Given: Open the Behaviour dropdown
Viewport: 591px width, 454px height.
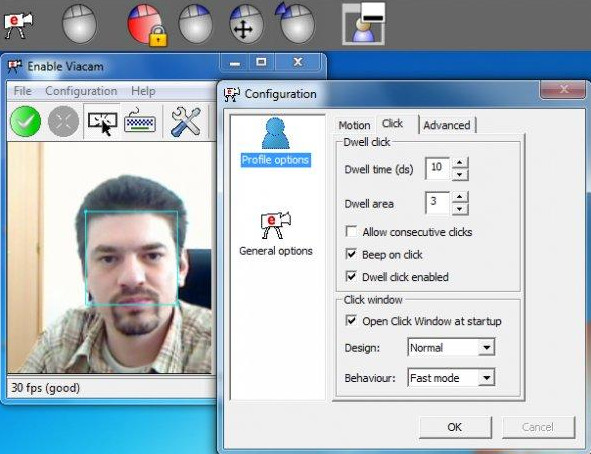Looking at the screenshot, I should click(x=451, y=377).
